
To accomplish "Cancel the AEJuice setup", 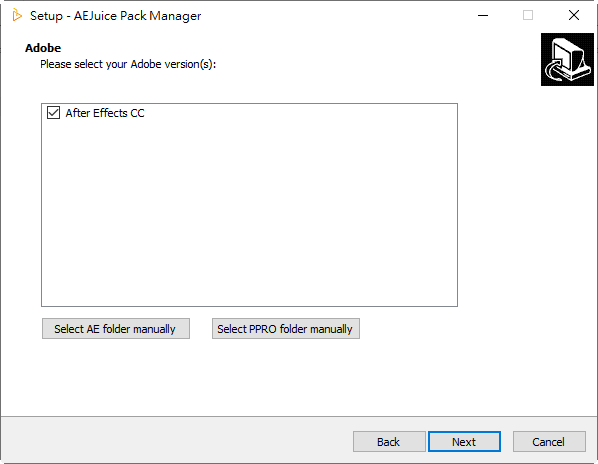I will coord(549,442).
